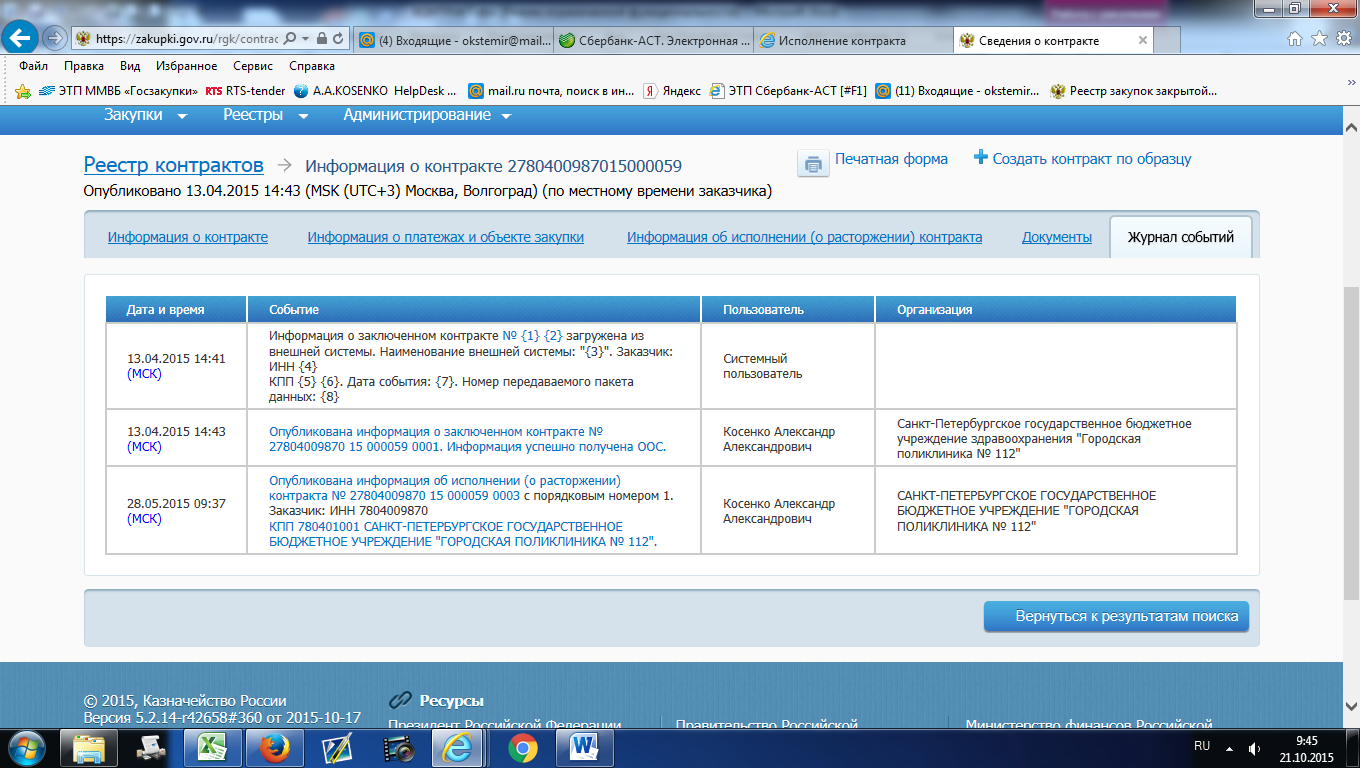Switch to Входящие okstemir@mail browser tab

[x=453, y=41]
